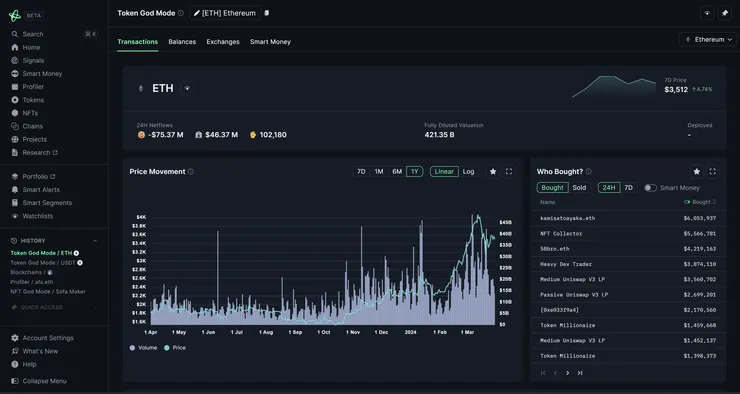Click the copy icon beside Ethereum selector
Viewport: 740px width, 394px height.
click(267, 13)
